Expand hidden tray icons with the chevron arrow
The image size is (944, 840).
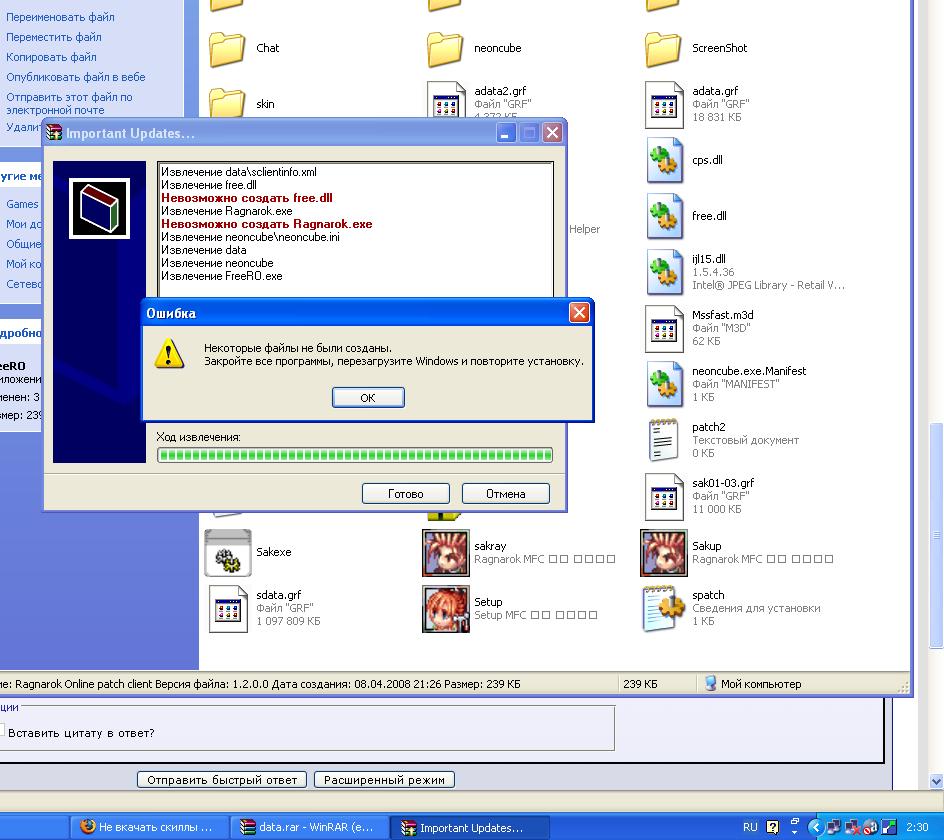(815, 827)
